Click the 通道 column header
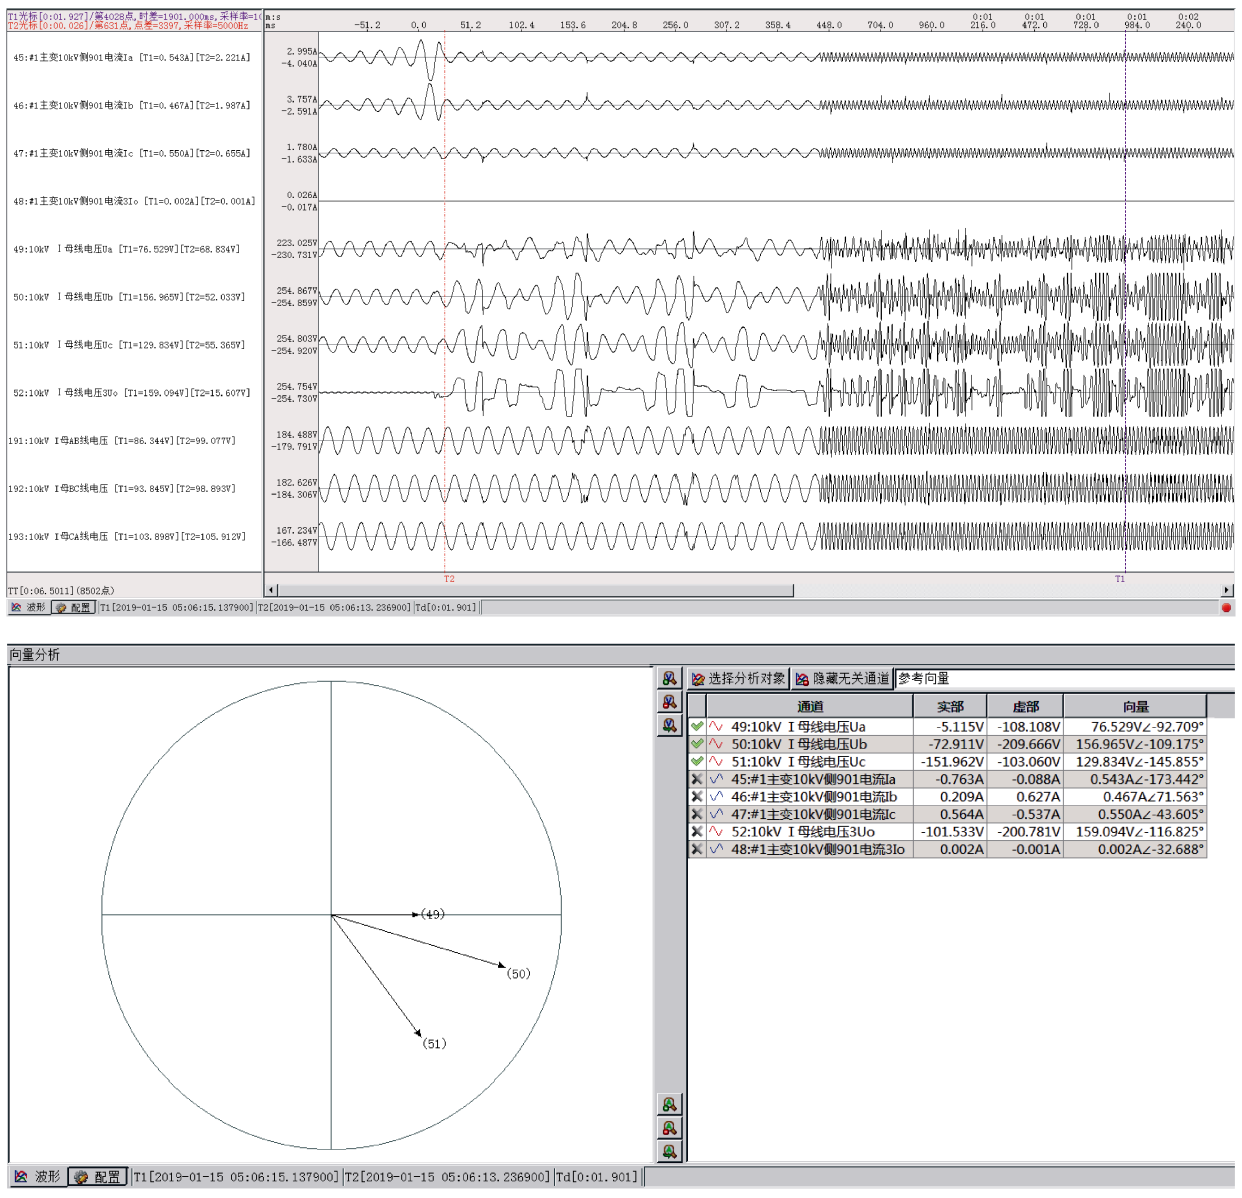The width and height of the screenshot is (1242, 1198). [810, 706]
